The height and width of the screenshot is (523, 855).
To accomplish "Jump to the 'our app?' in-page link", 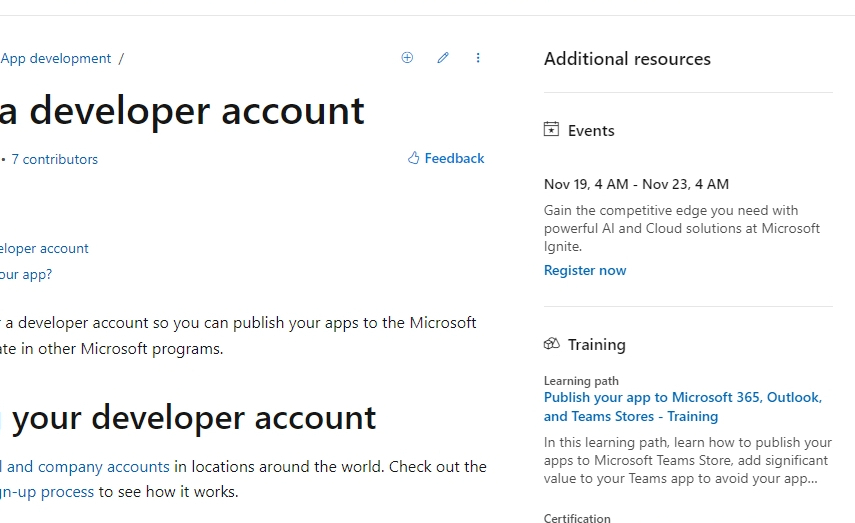I will click(26, 274).
